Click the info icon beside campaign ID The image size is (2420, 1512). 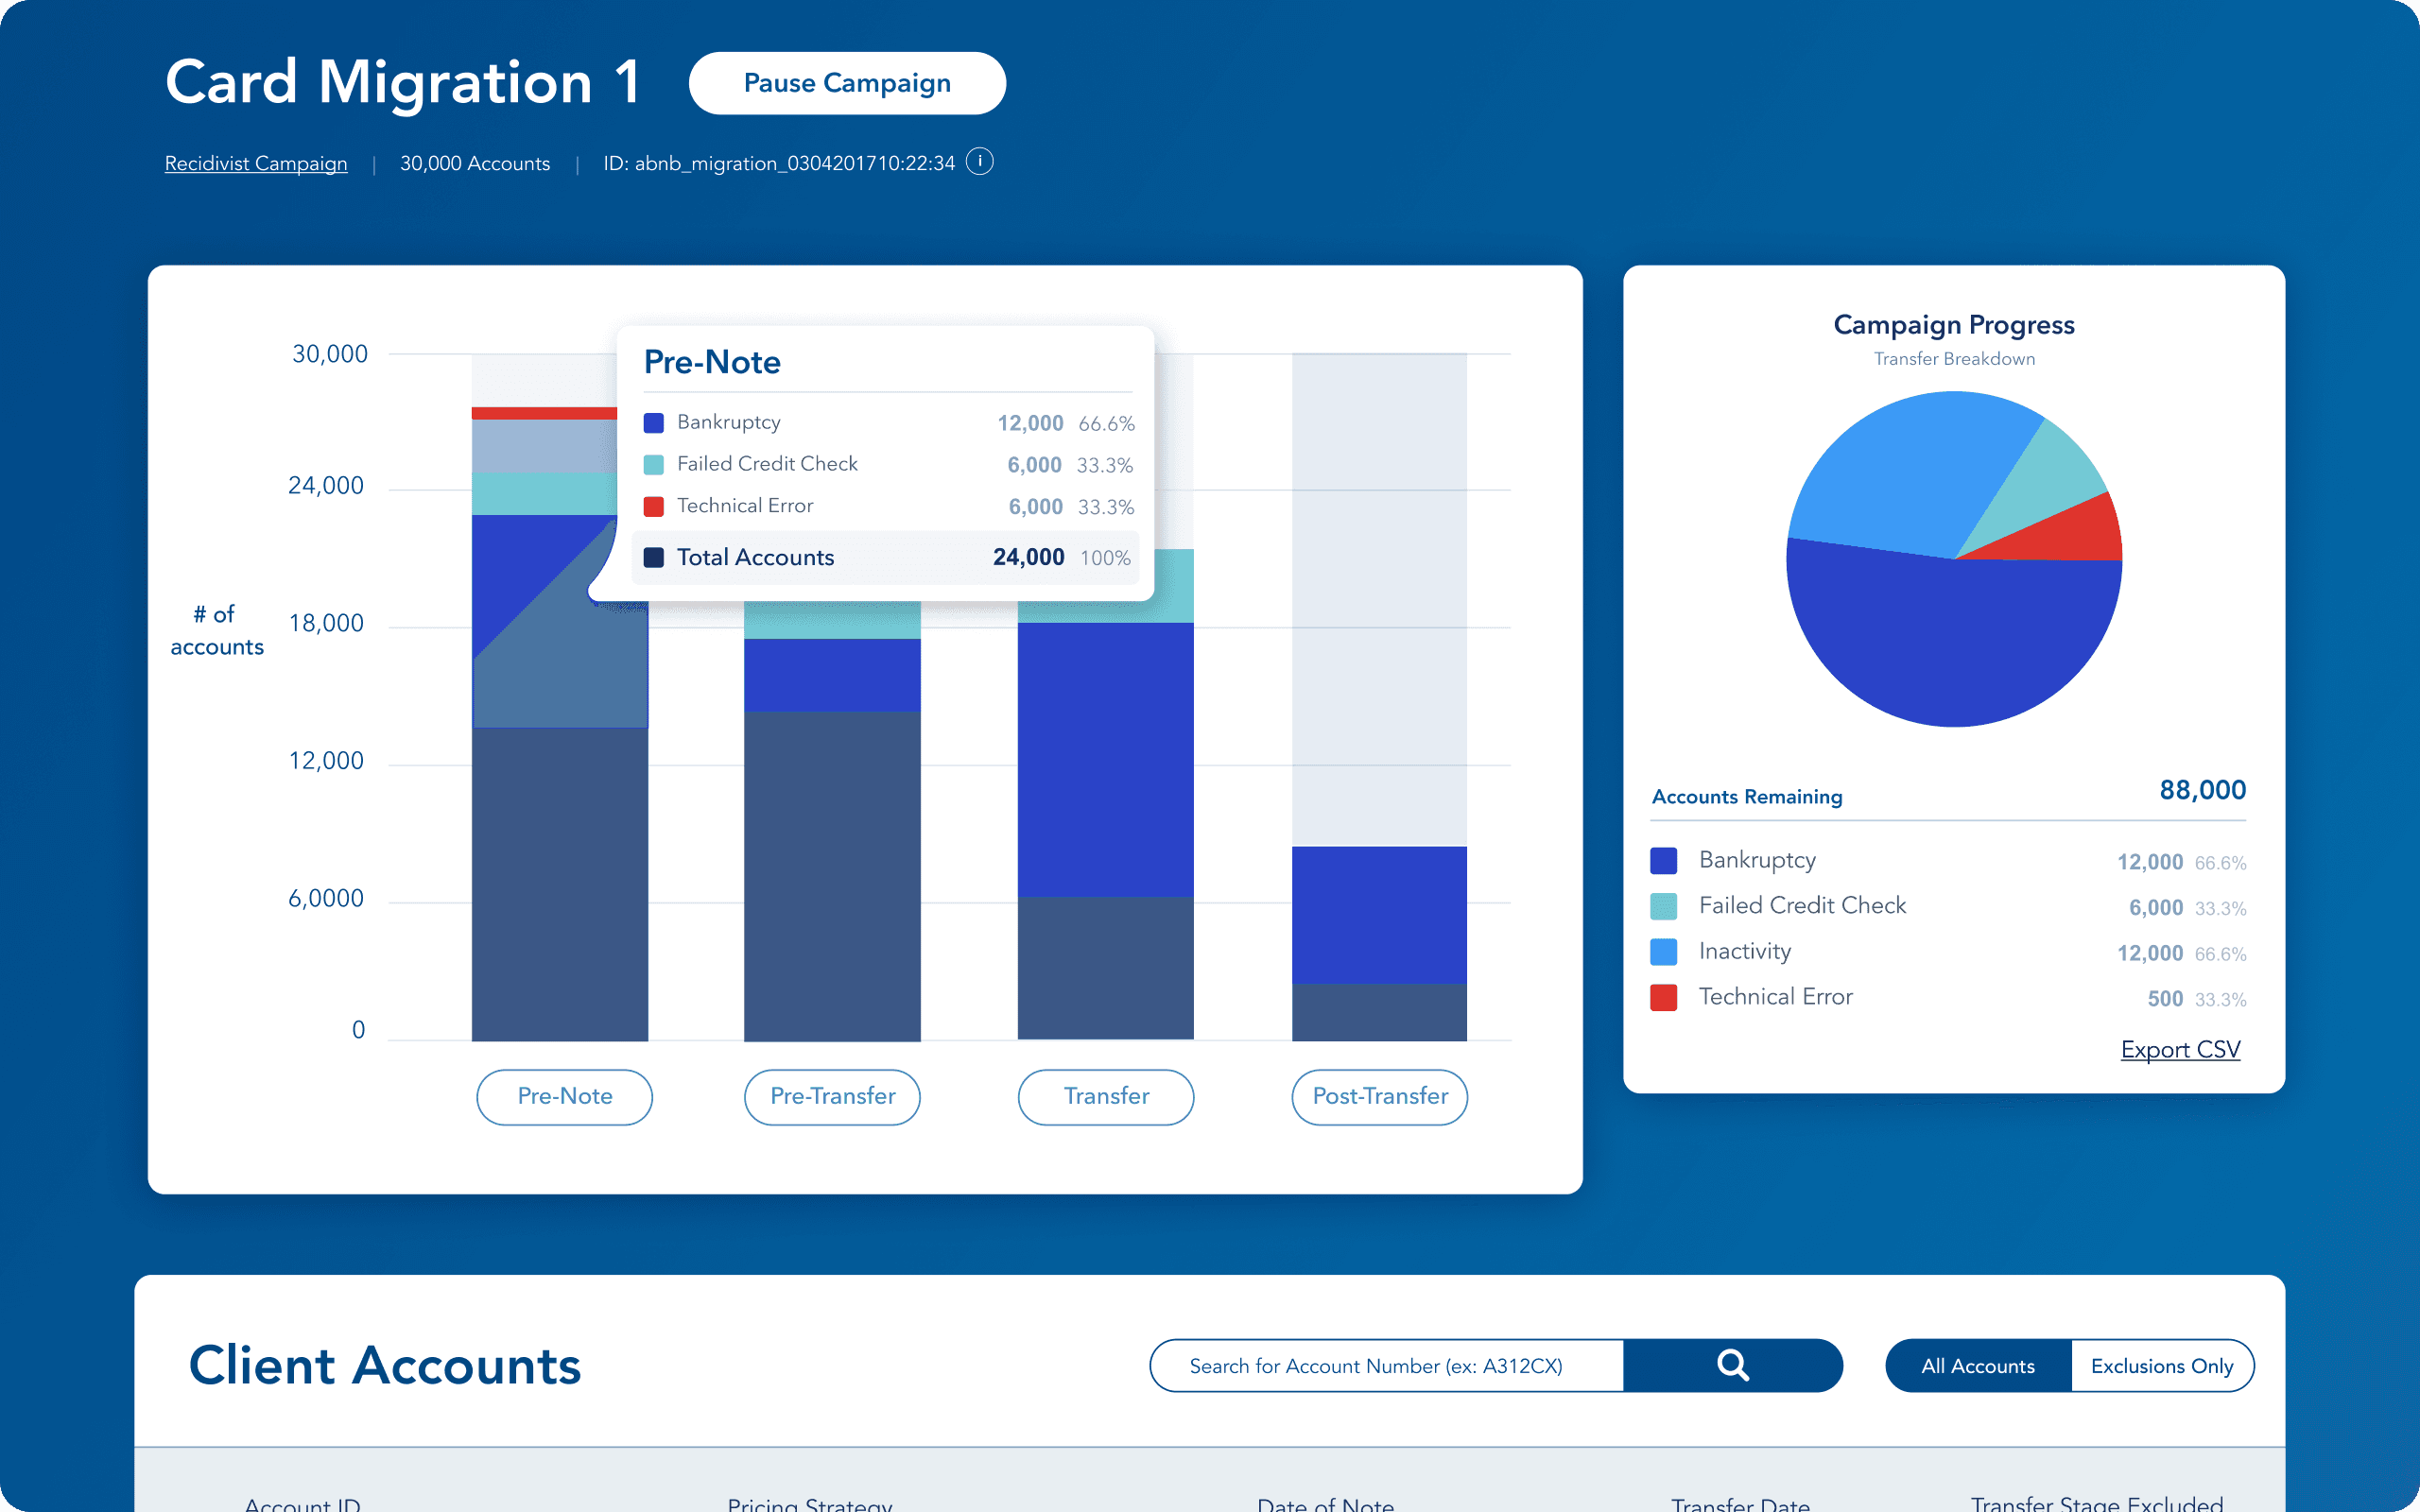click(x=979, y=162)
